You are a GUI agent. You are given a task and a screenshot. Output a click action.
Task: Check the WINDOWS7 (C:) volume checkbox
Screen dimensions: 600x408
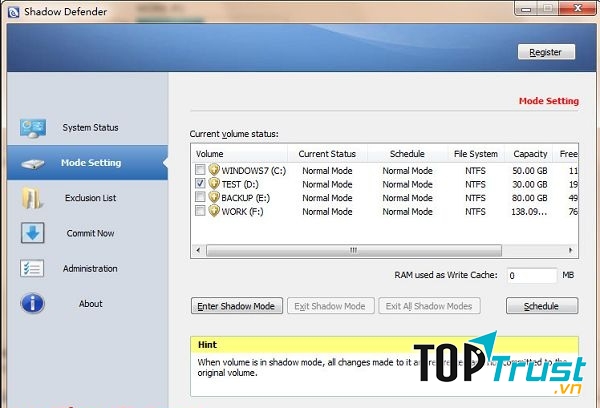point(201,171)
